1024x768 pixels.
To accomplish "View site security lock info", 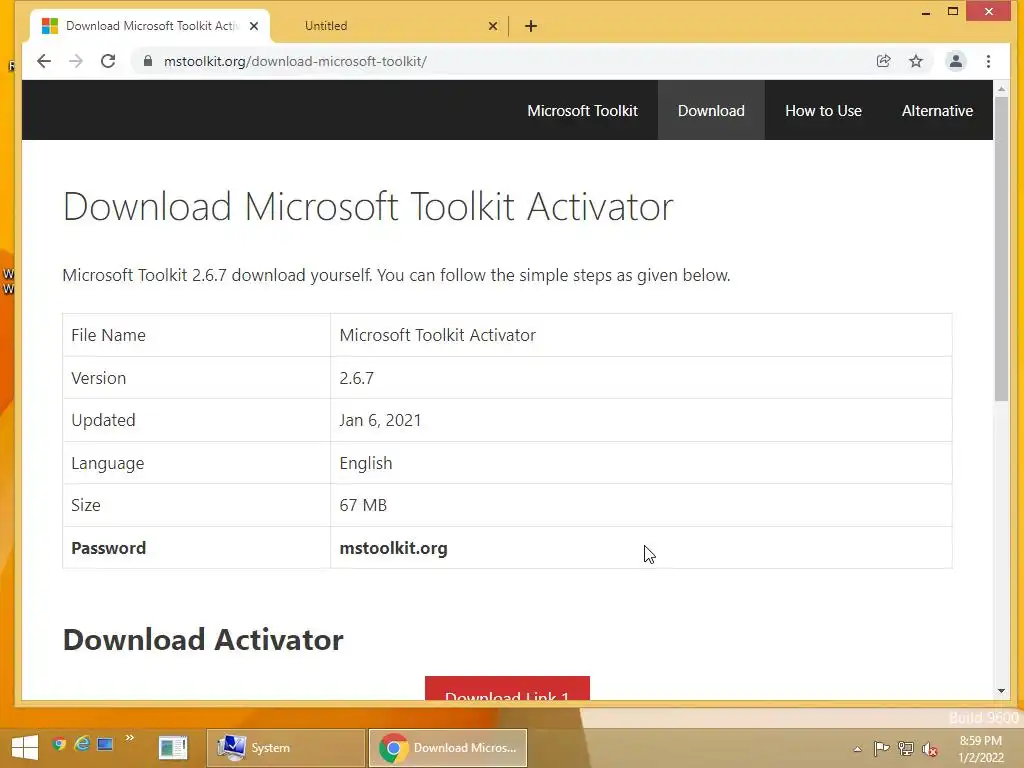I will tap(148, 61).
